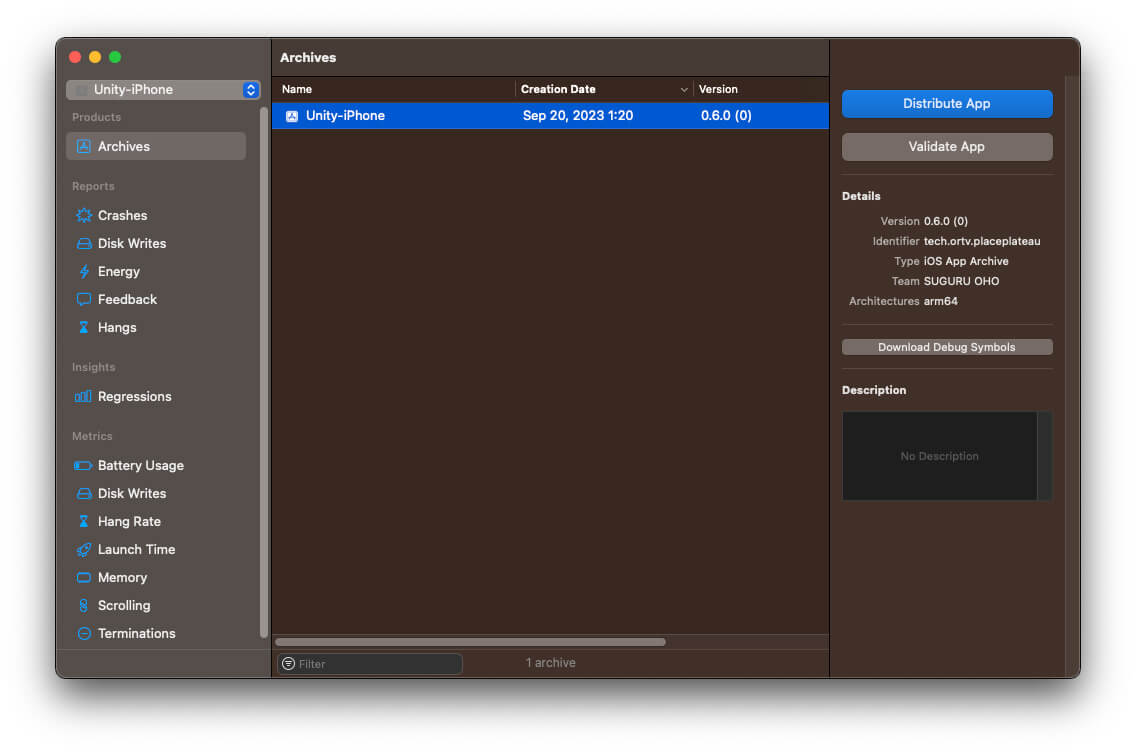Click the Terminations minus-circle icon
1136x752 pixels.
(x=84, y=633)
